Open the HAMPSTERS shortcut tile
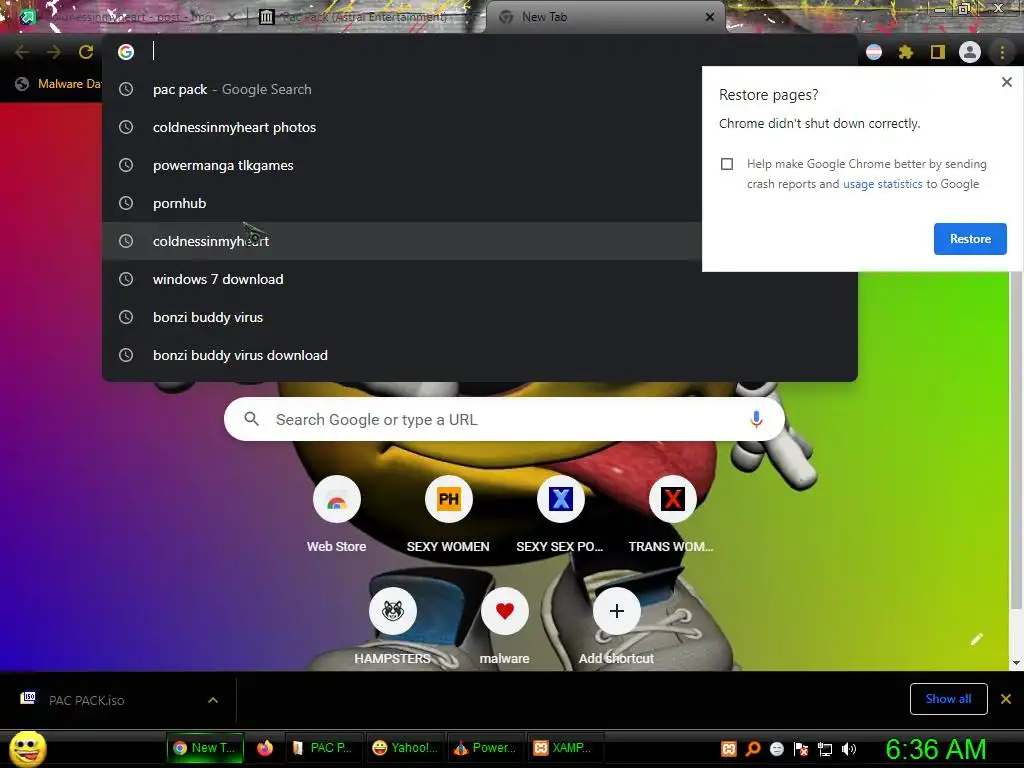 click(x=392, y=628)
